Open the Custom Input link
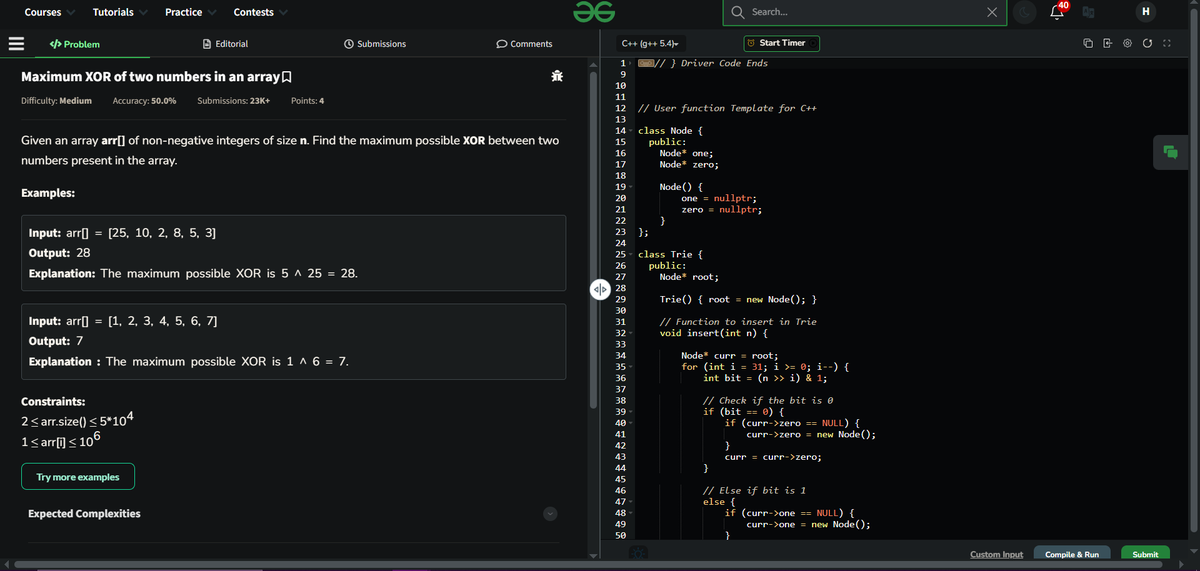This screenshot has width=1200, height=571. (997, 554)
